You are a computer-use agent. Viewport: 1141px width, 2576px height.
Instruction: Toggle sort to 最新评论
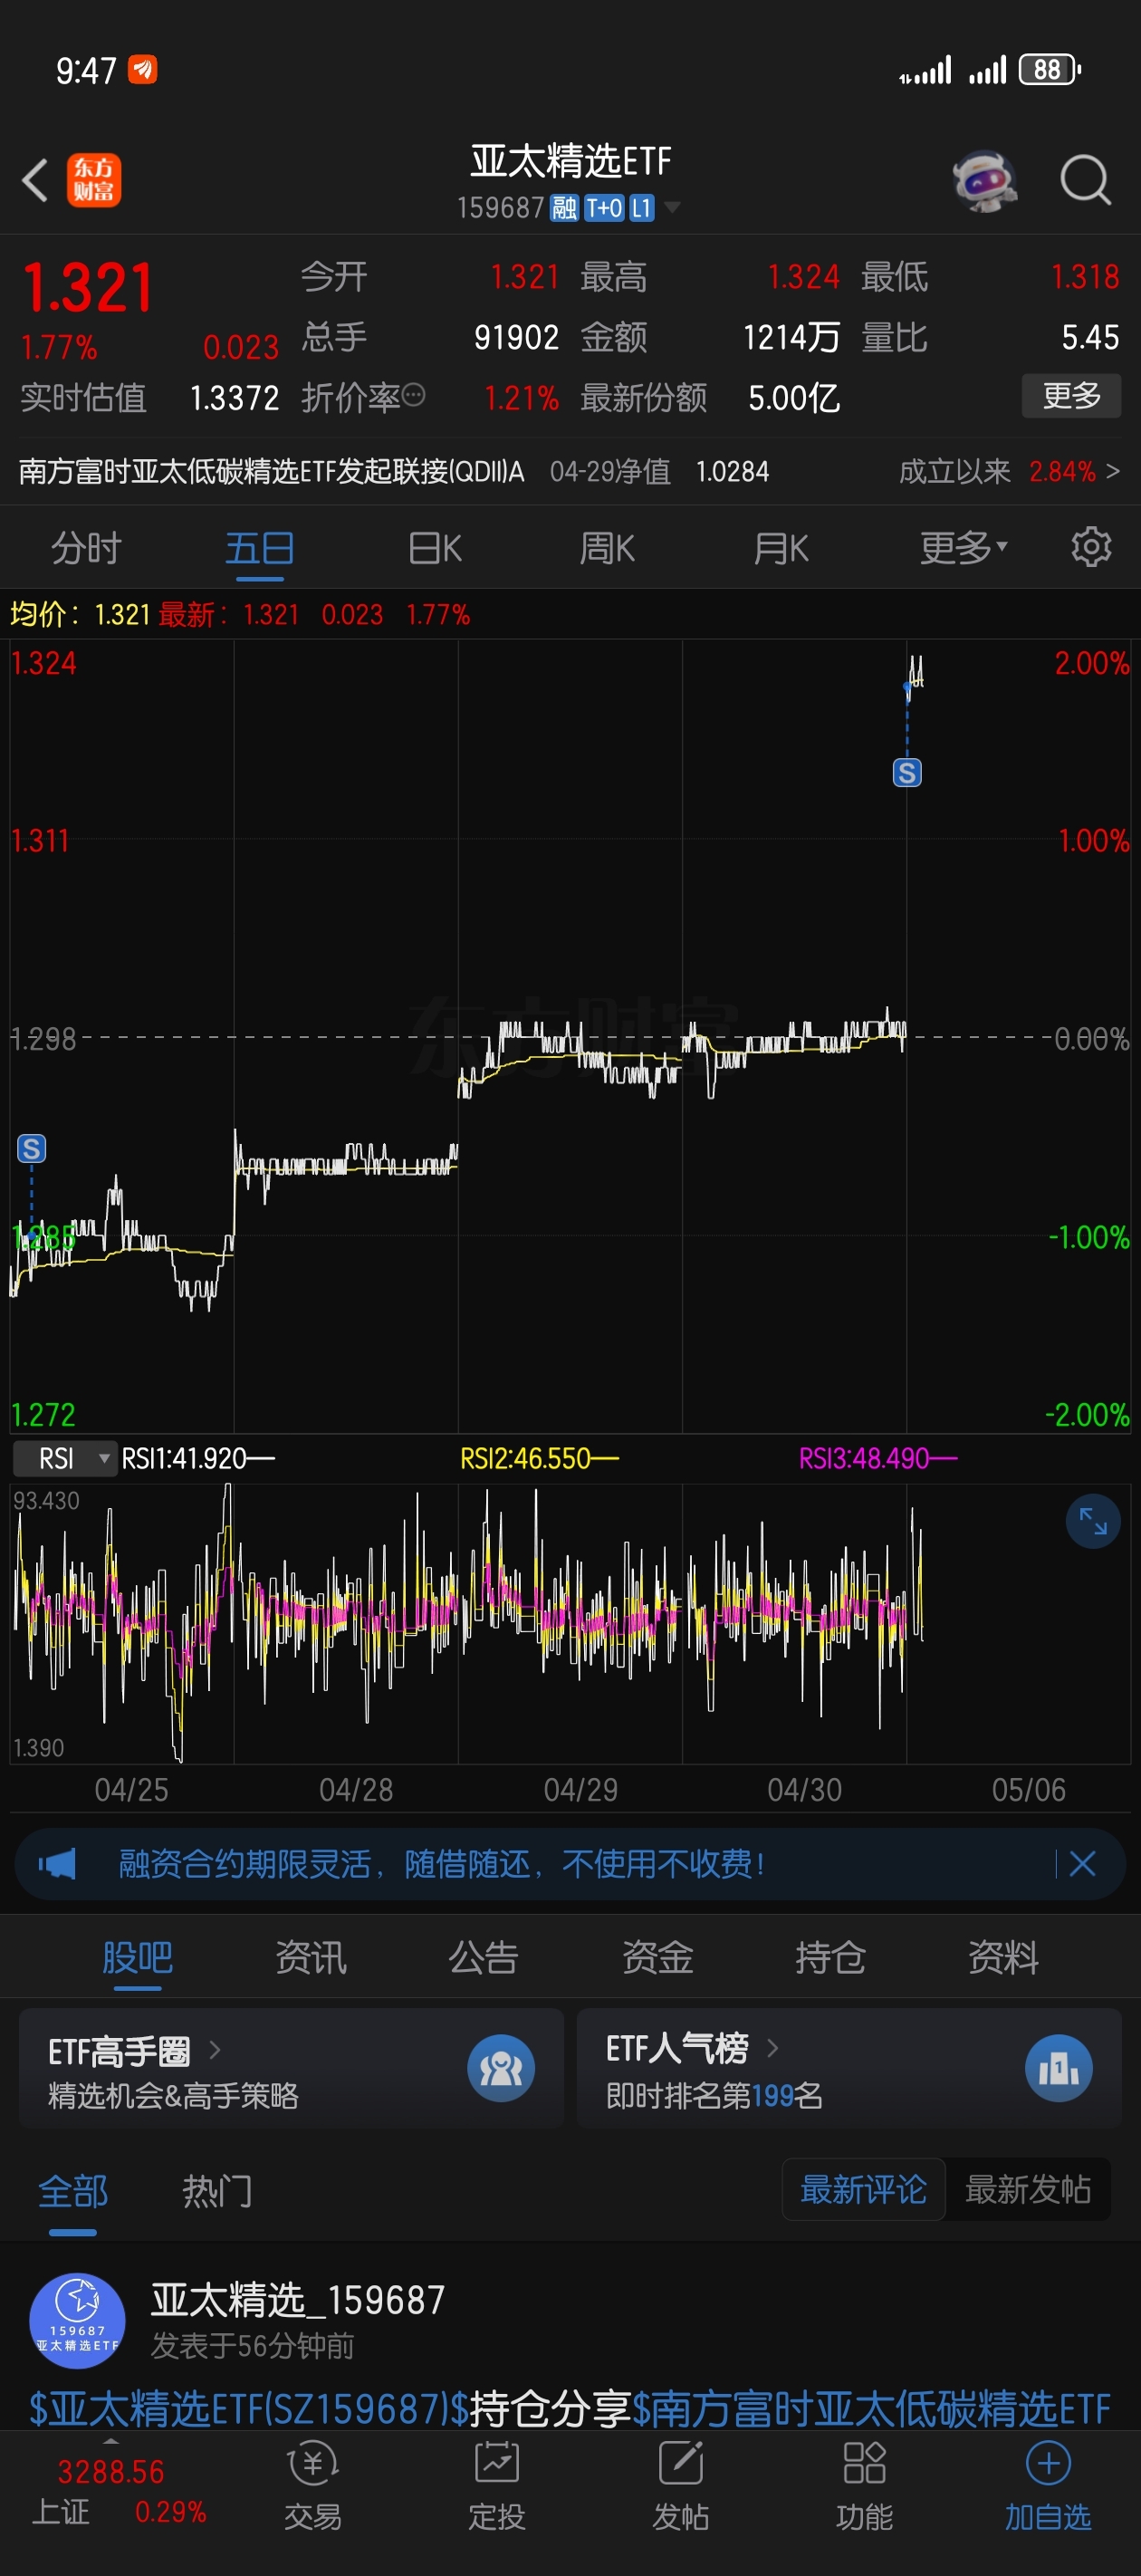click(863, 2189)
